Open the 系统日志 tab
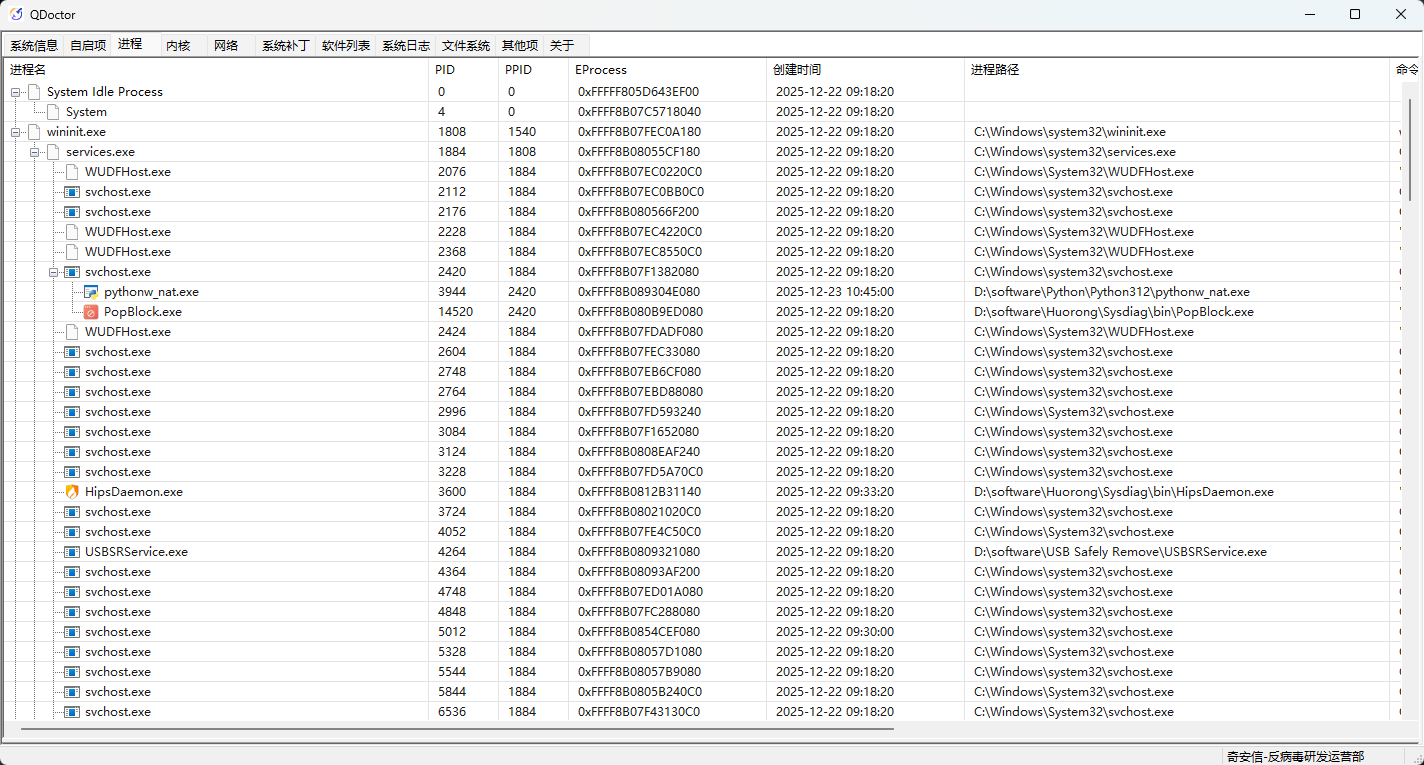 (x=406, y=46)
